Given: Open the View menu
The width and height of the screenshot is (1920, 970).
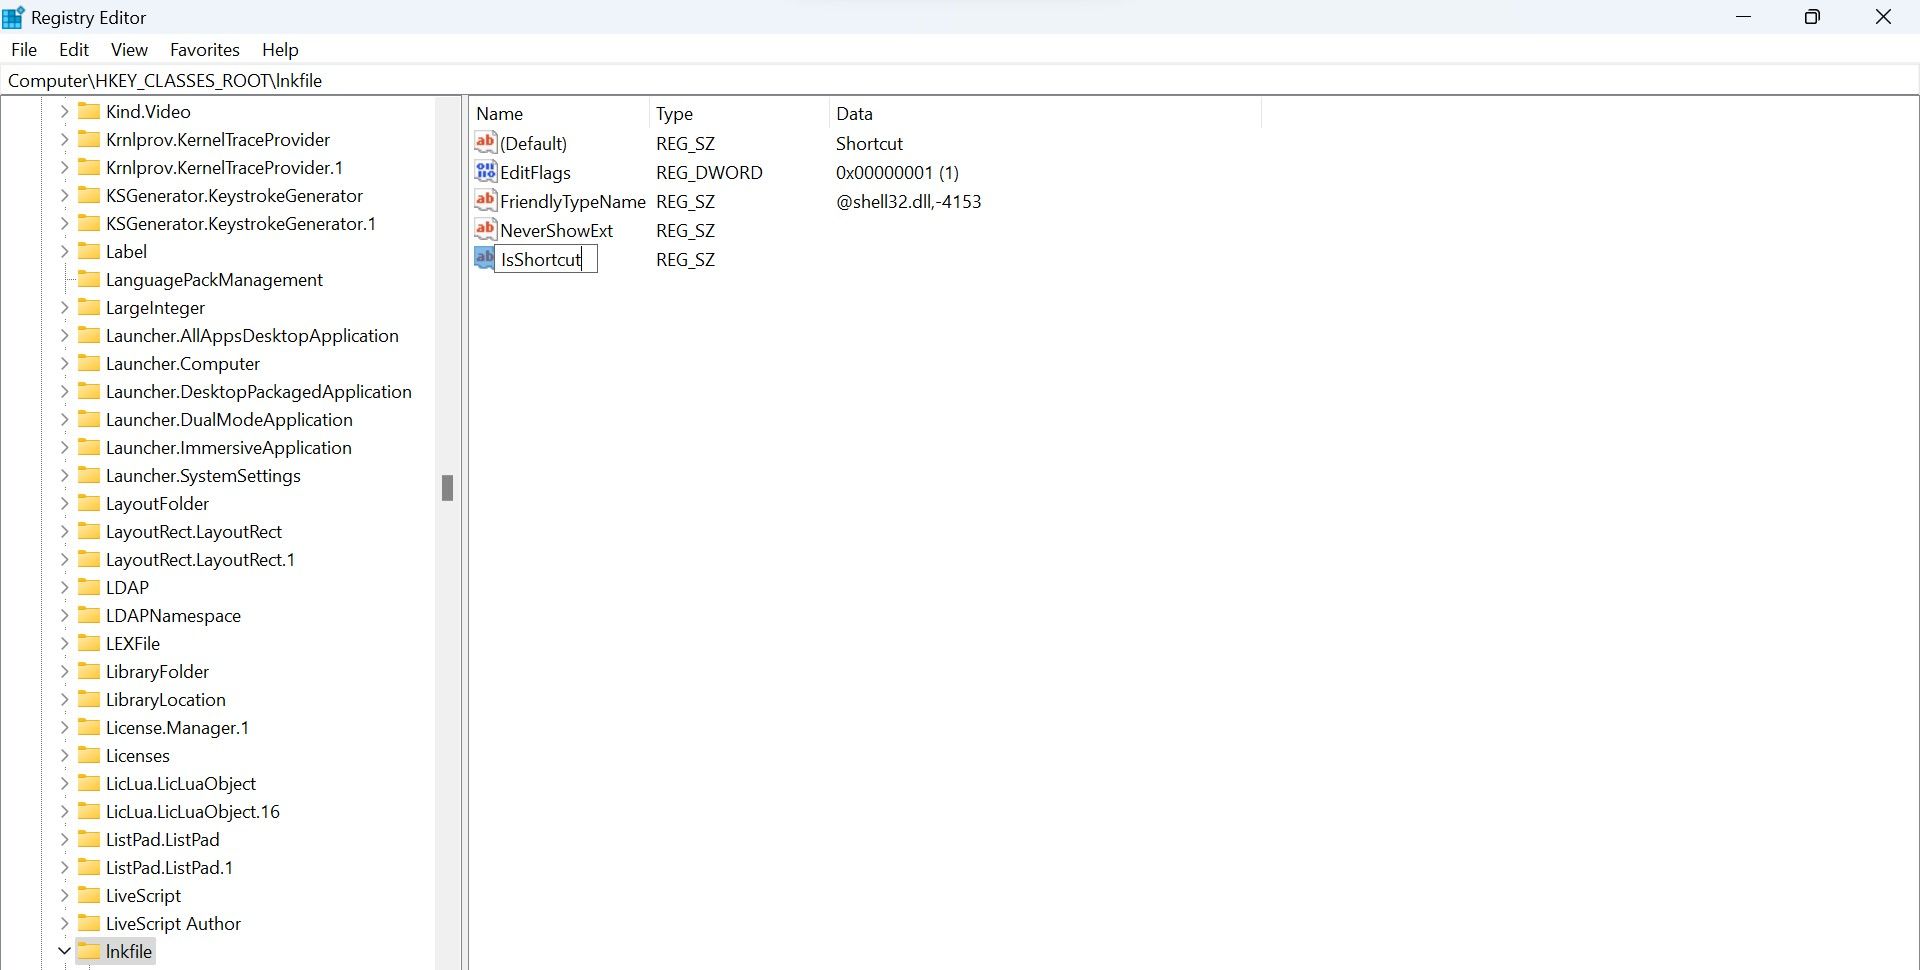Looking at the screenshot, I should pyautogui.click(x=129, y=50).
